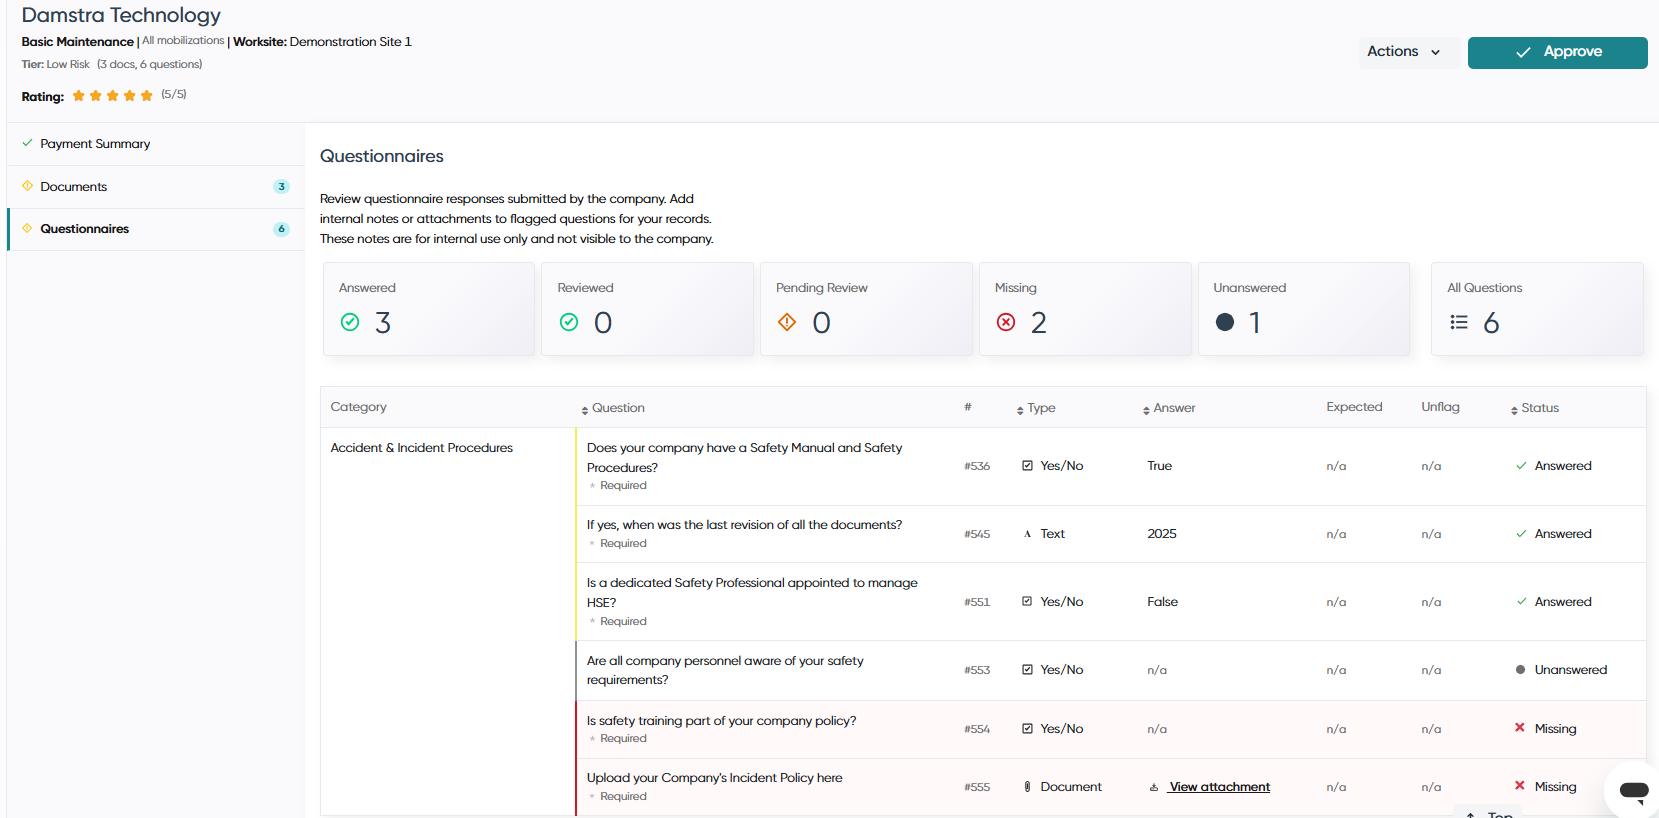Sort table by Status column
This screenshot has width=1659, height=818.
tap(1535, 408)
